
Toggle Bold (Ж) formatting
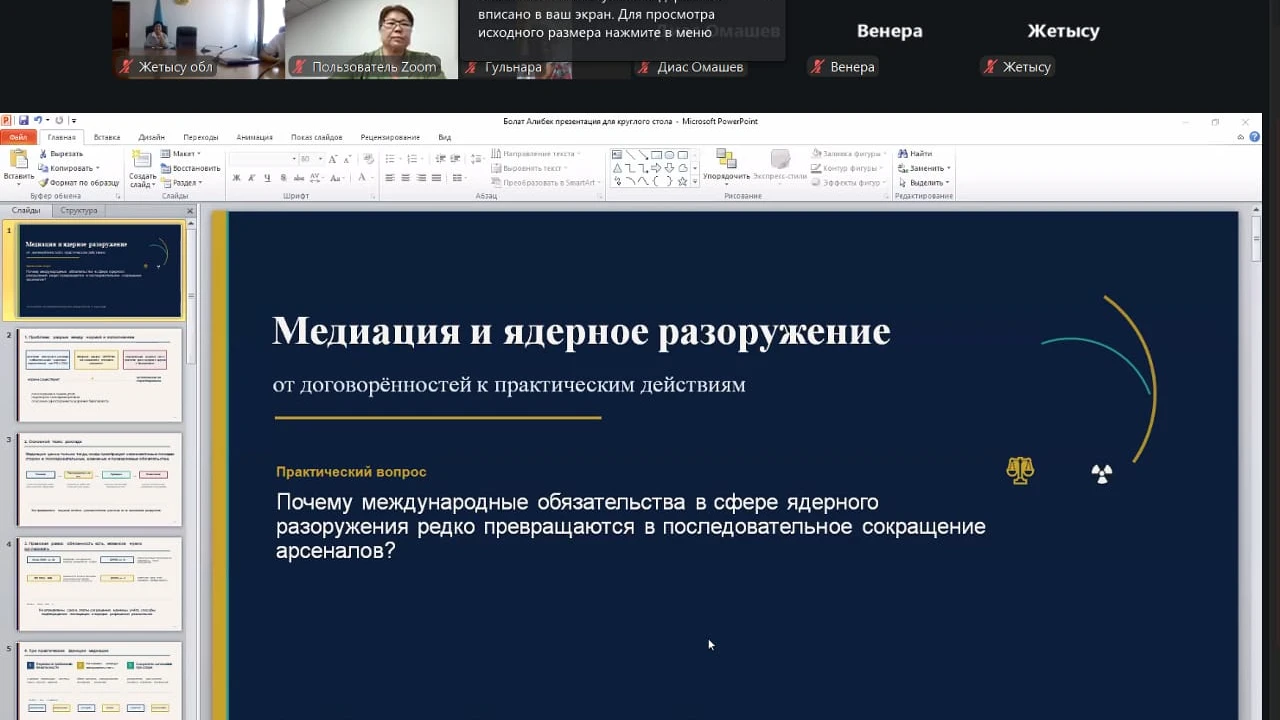[236, 178]
